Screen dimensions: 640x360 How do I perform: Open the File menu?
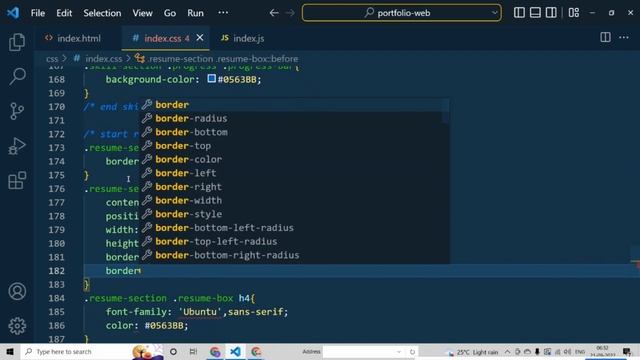(38, 13)
